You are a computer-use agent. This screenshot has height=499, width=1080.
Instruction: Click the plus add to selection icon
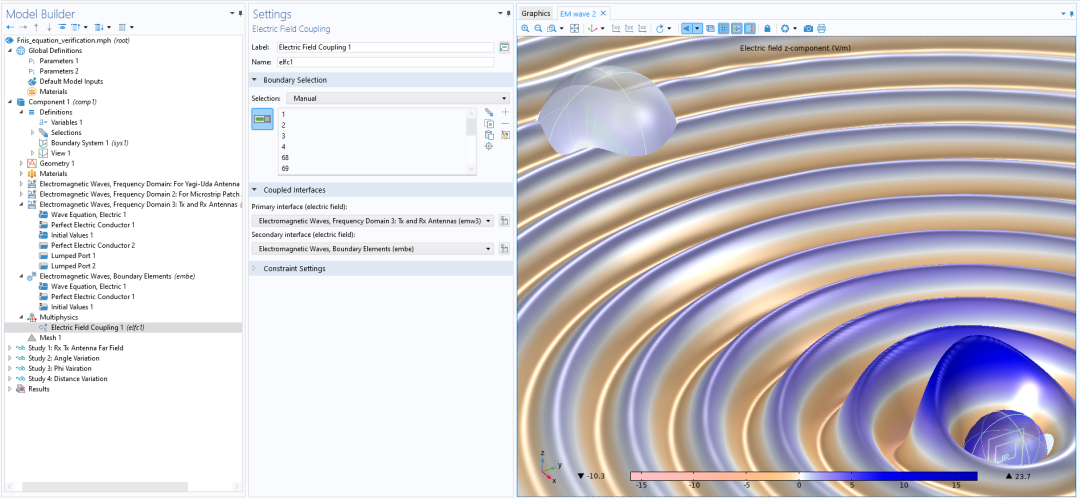tap(505, 112)
